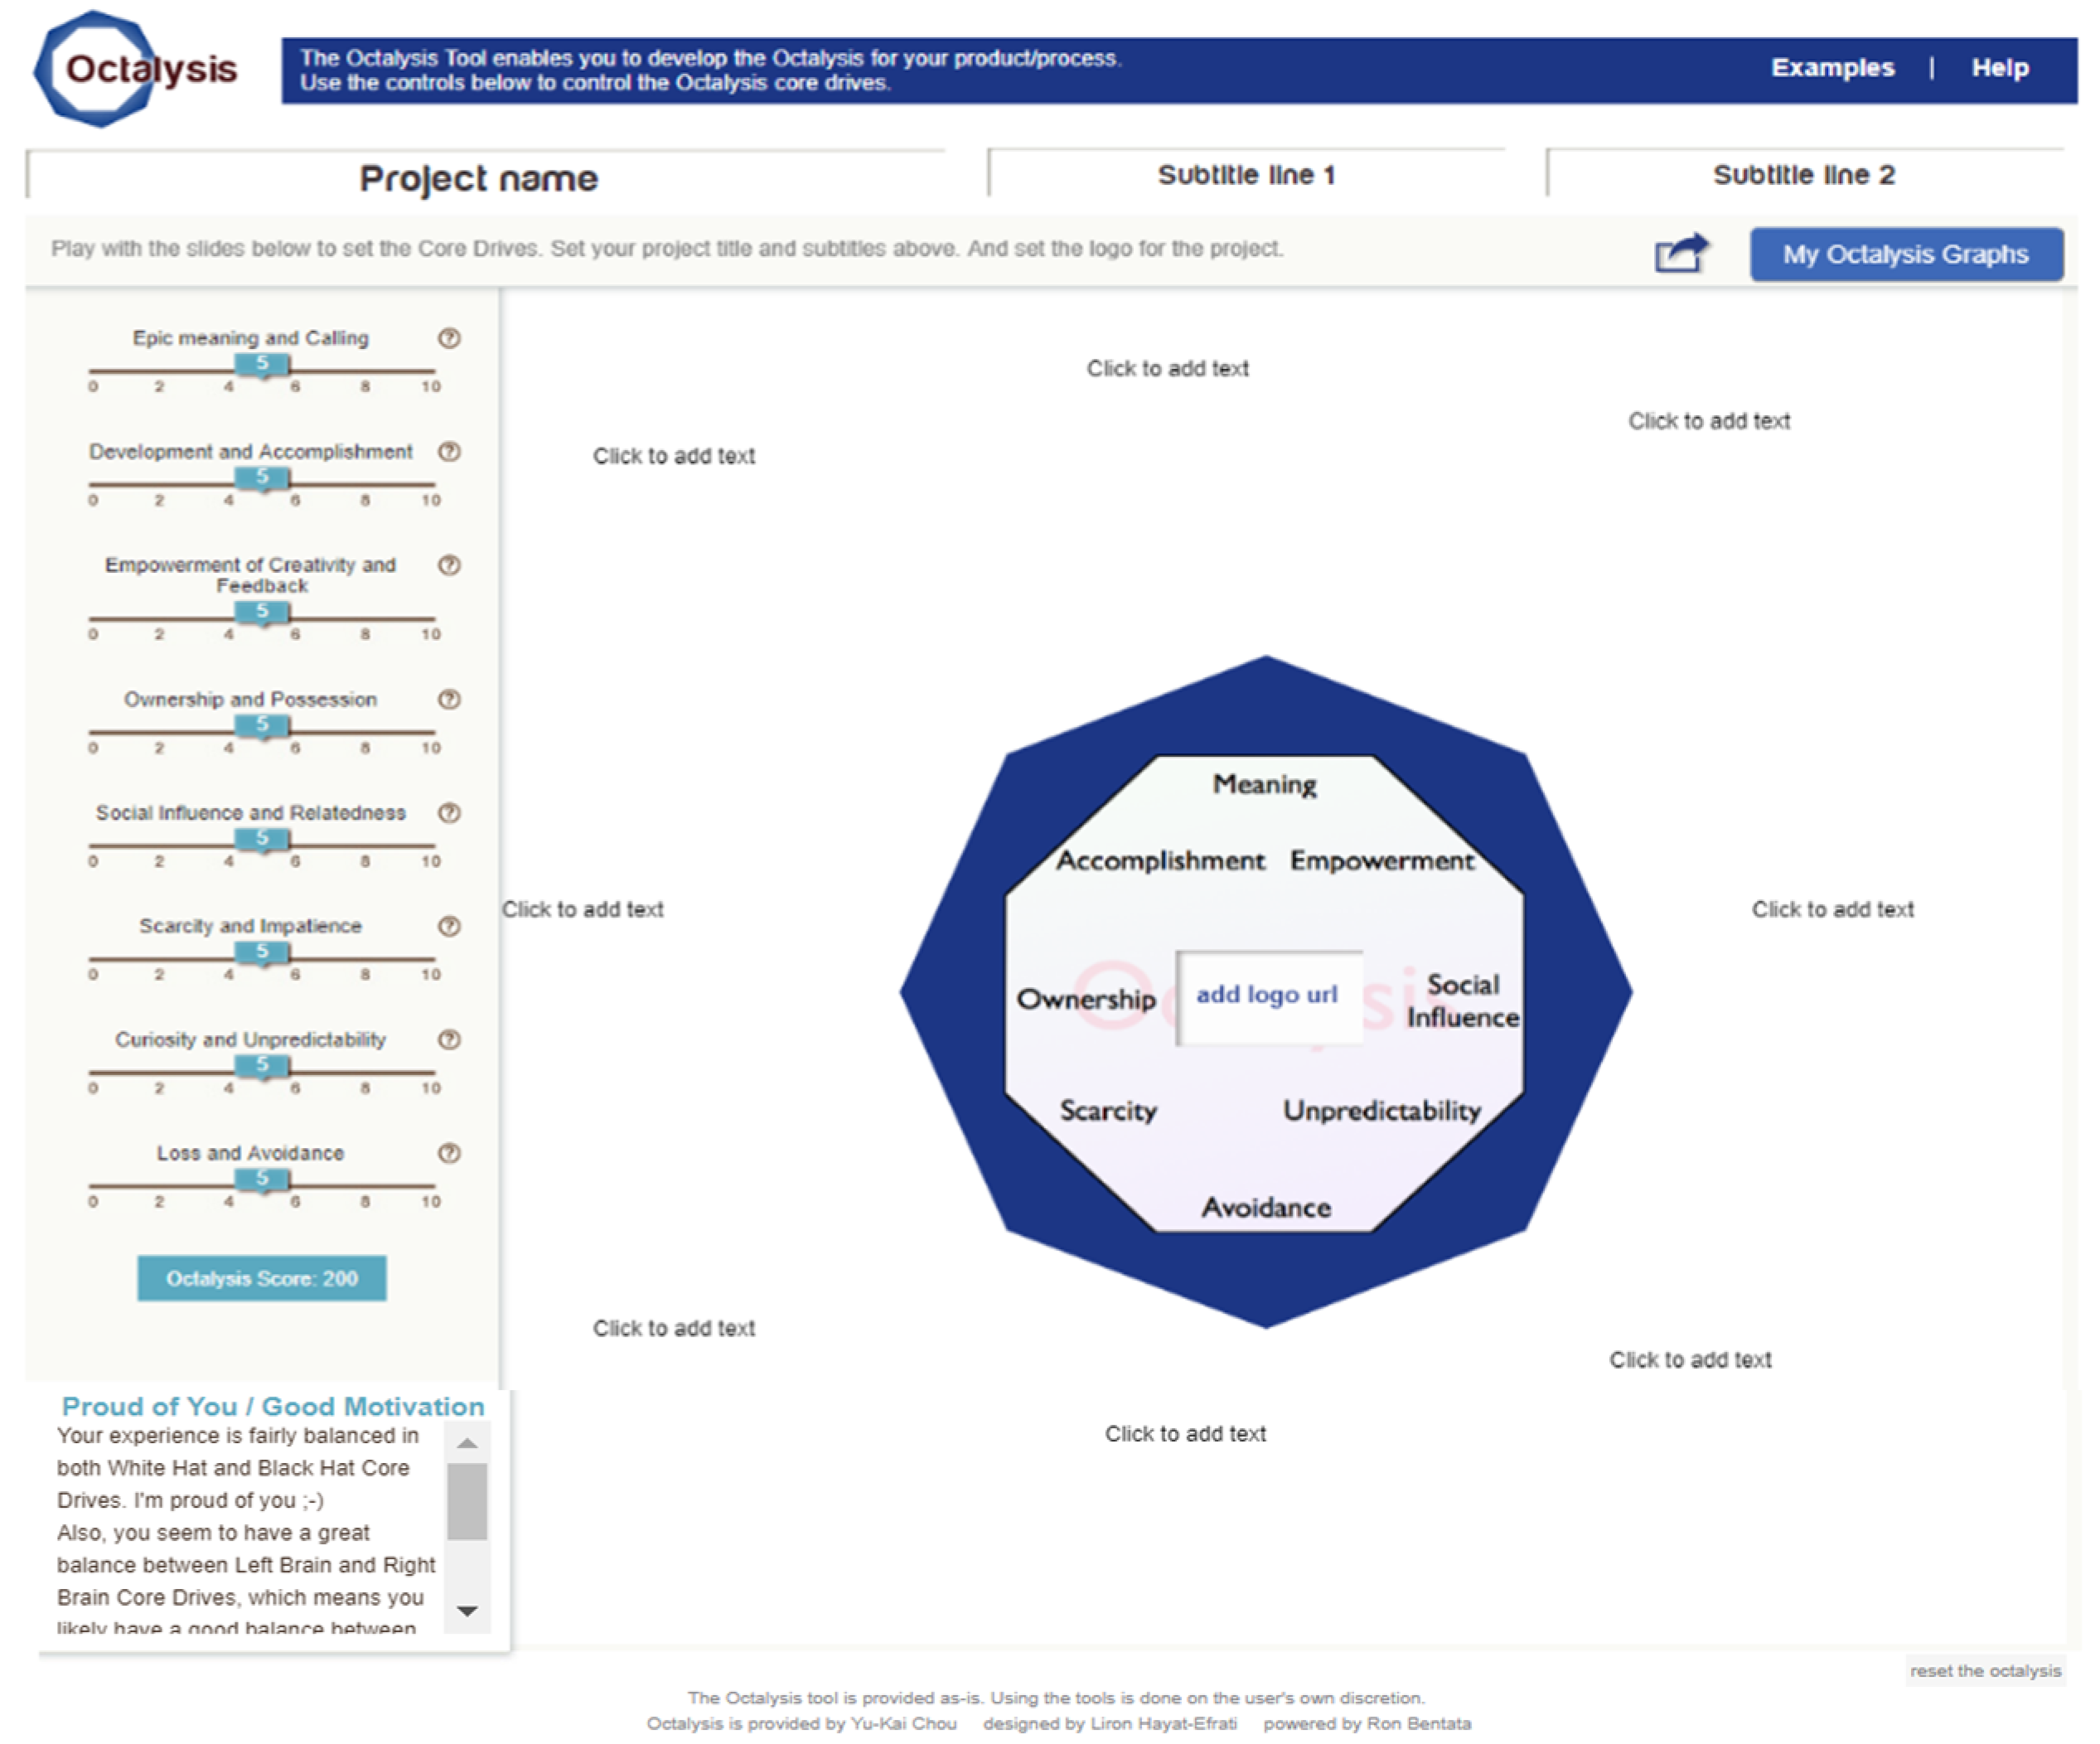
Task: Open help for Epic meaning and Calling
Action: (x=449, y=338)
